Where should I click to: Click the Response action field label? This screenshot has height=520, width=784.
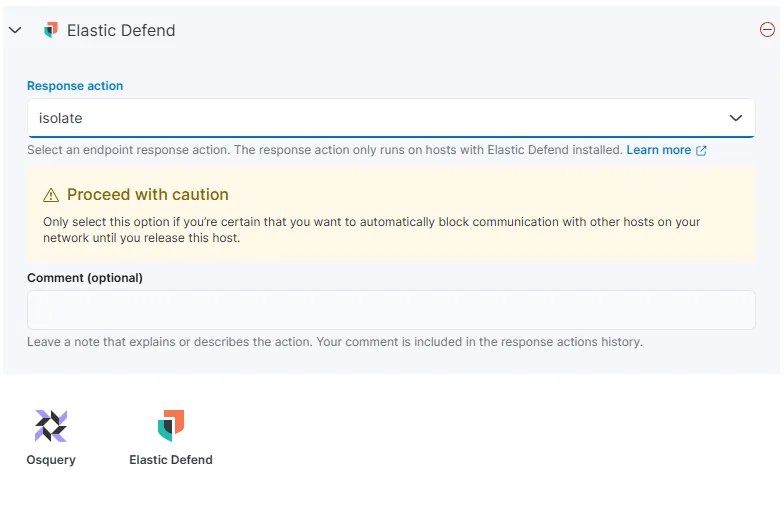pyautogui.click(x=75, y=86)
